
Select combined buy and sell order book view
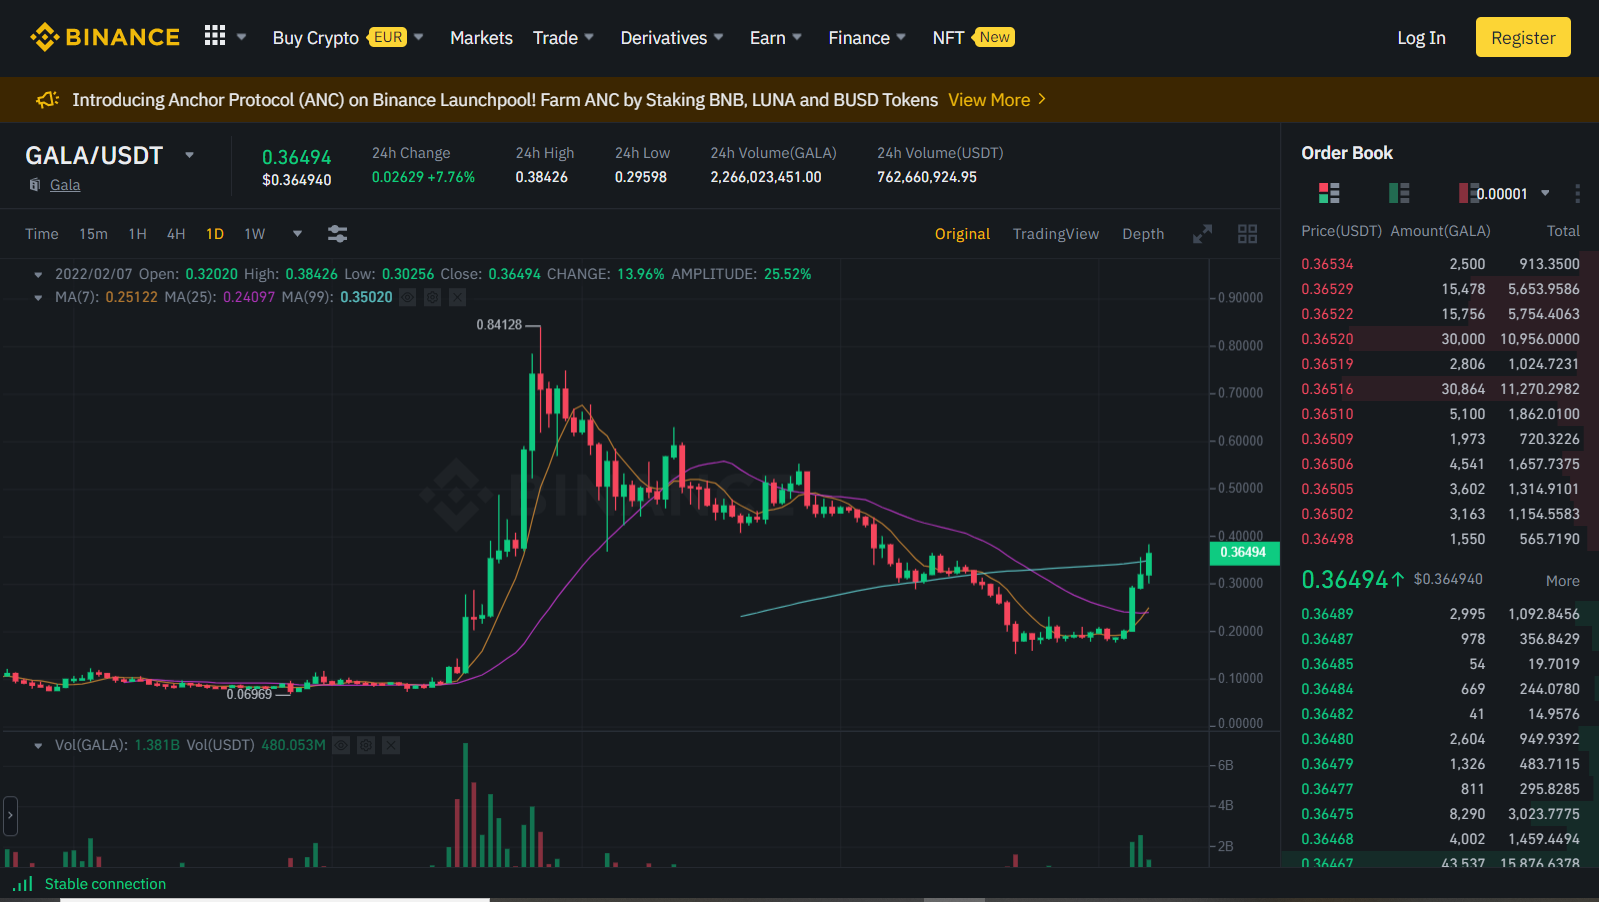1329,193
